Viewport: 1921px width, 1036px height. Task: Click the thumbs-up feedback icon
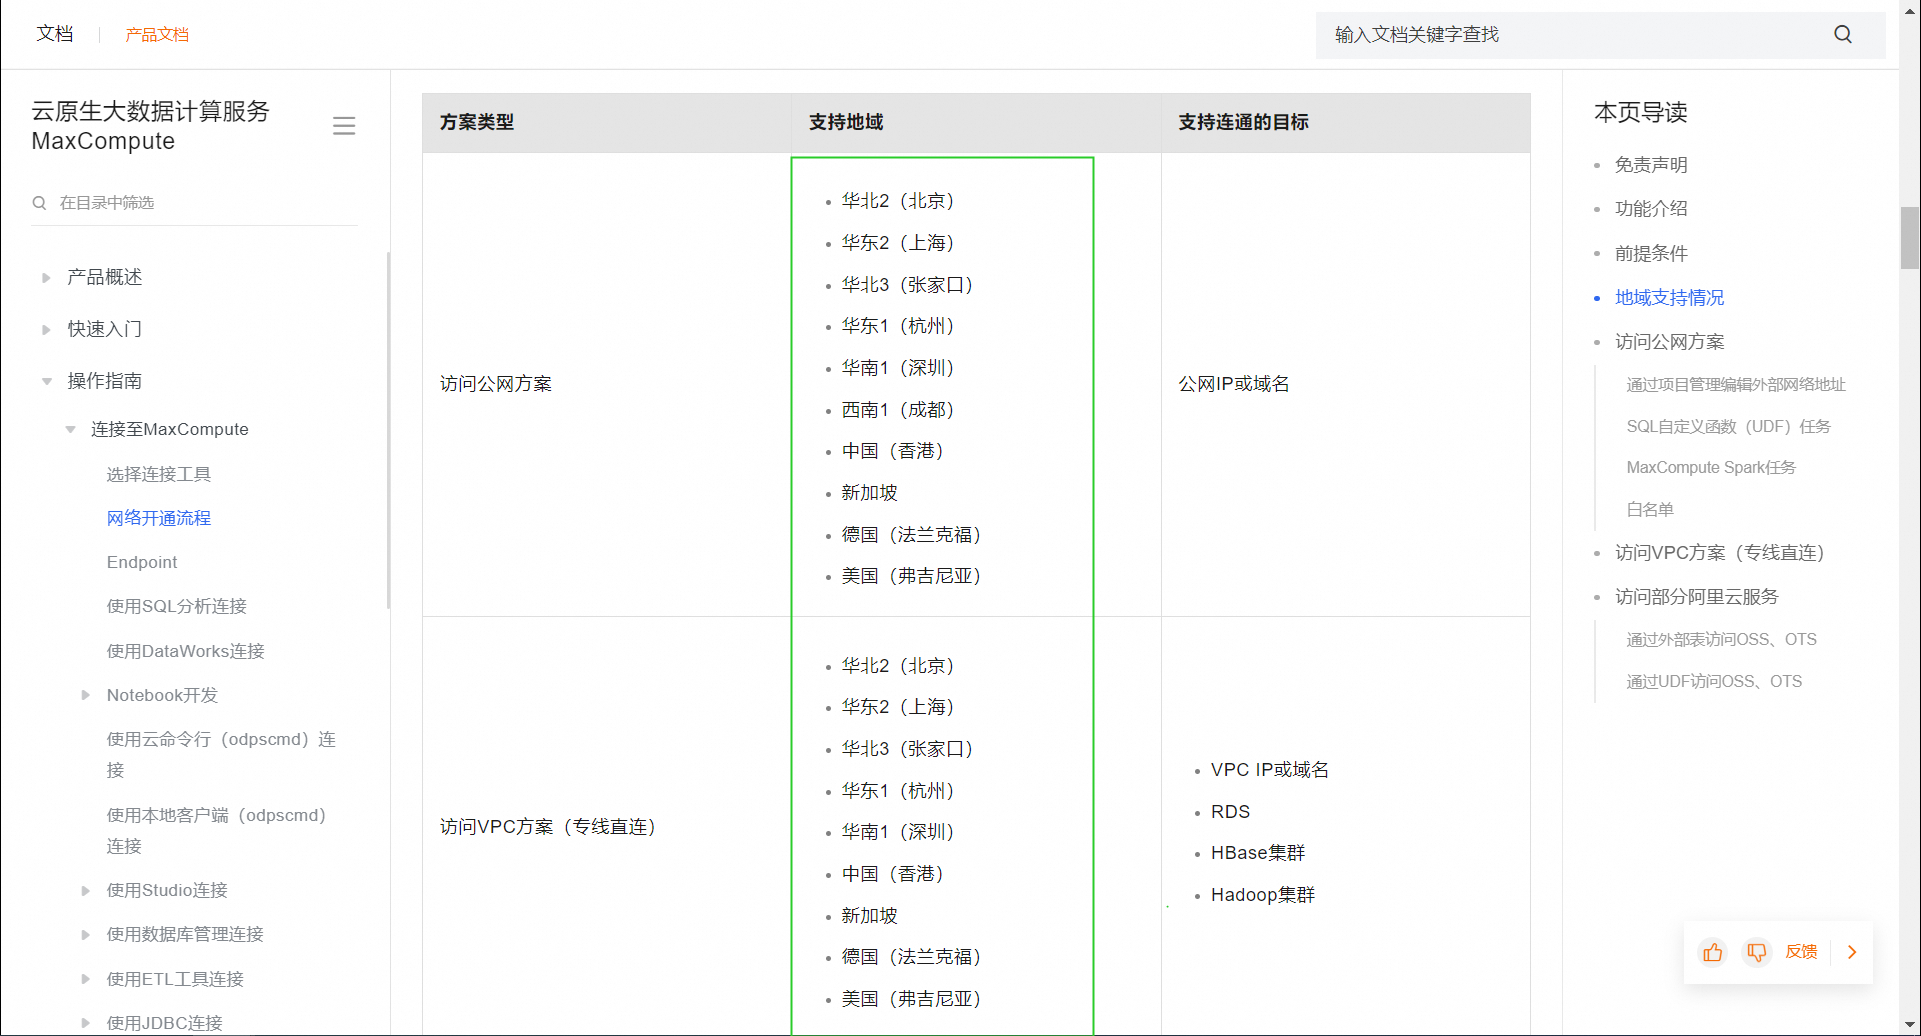tap(1713, 952)
